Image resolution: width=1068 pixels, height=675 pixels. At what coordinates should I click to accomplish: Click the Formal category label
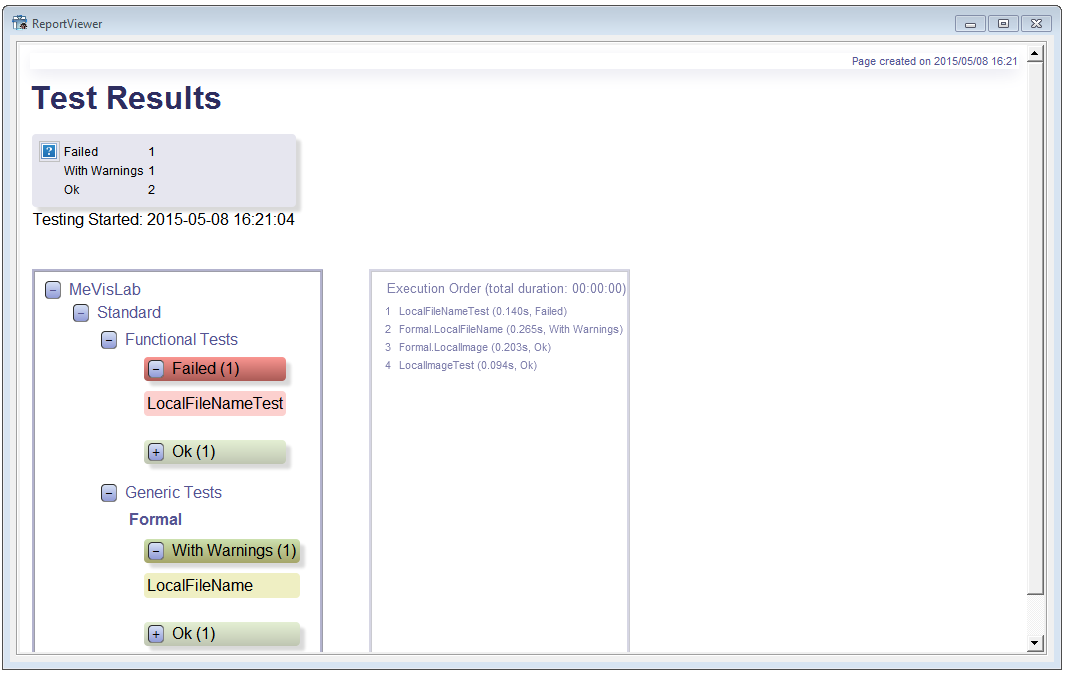click(155, 520)
